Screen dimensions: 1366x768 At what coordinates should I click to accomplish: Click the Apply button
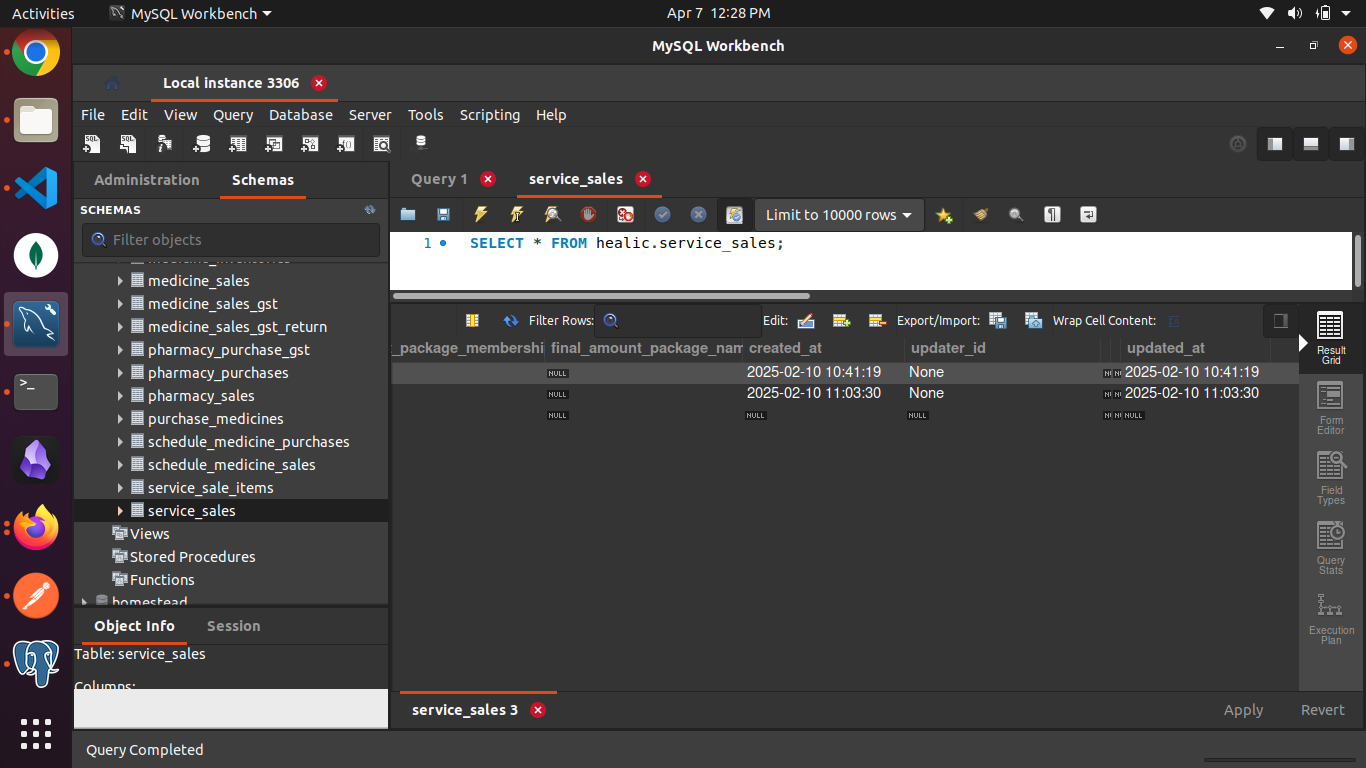click(x=1243, y=710)
